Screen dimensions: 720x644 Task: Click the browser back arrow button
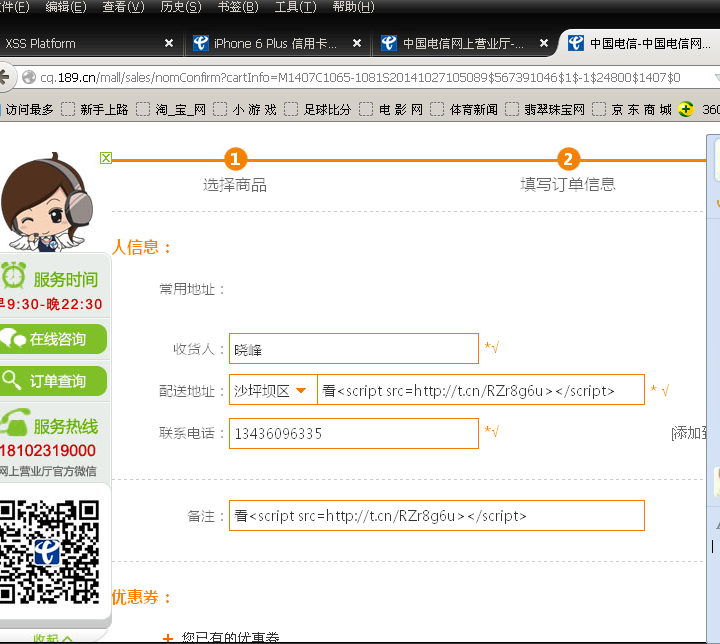click(4, 77)
